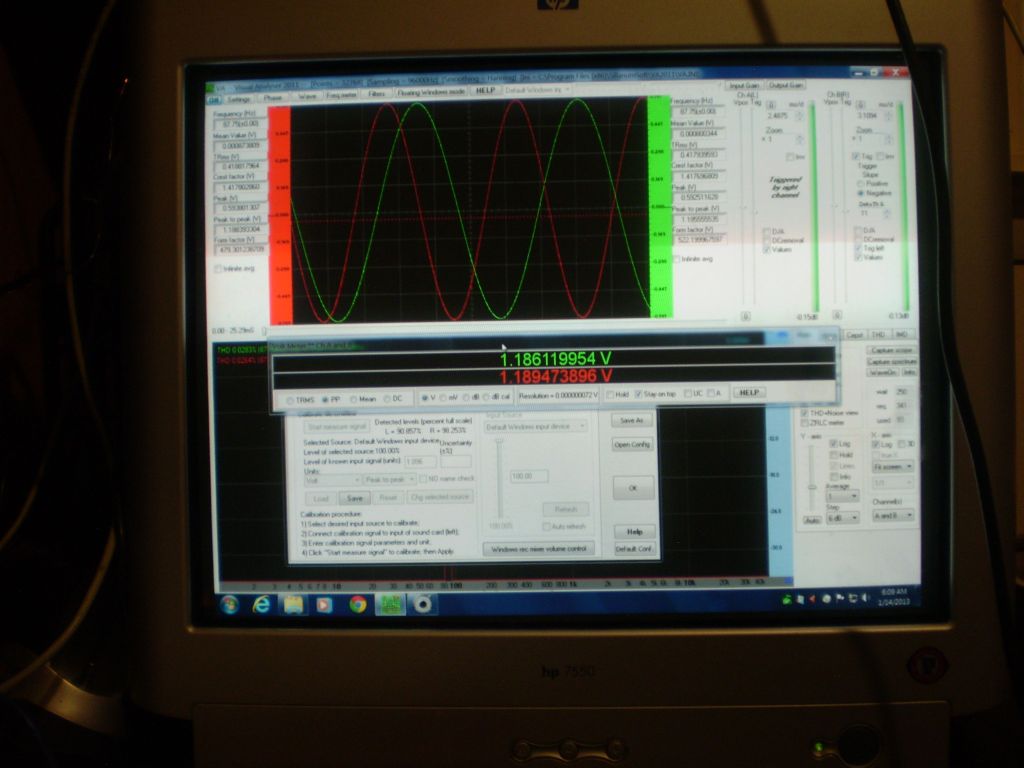Open the Media Player taskbar icon
Image resolution: width=1024 pixels, height=768 pixels.
click(x=324, y=605)
